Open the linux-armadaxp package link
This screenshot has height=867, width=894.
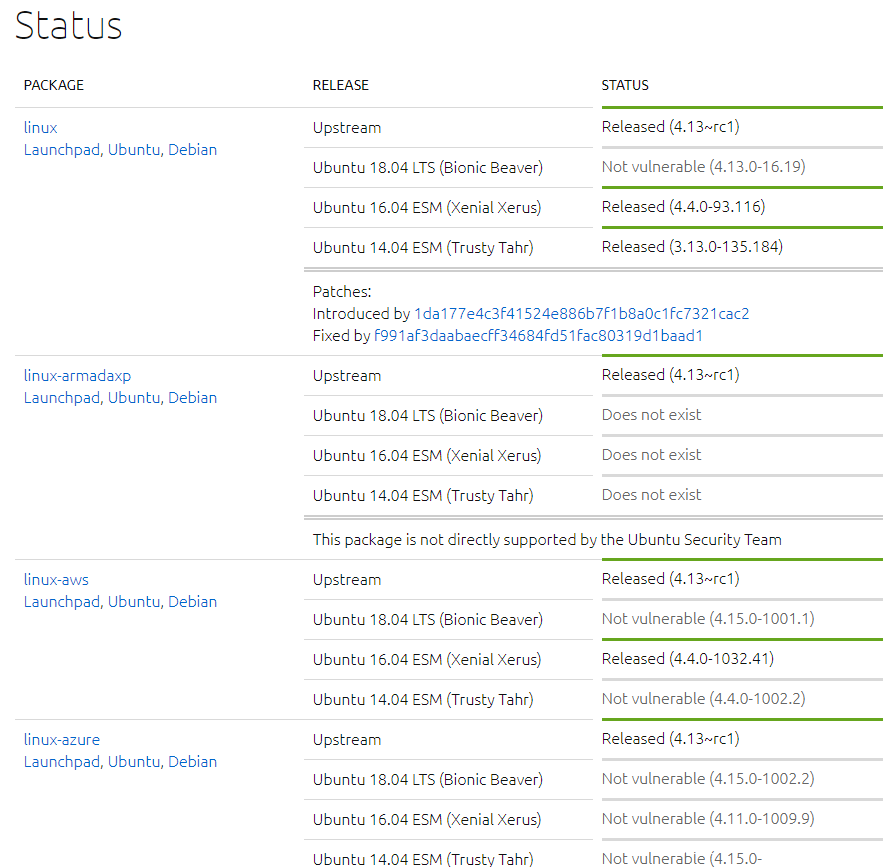tap(77, 376)
